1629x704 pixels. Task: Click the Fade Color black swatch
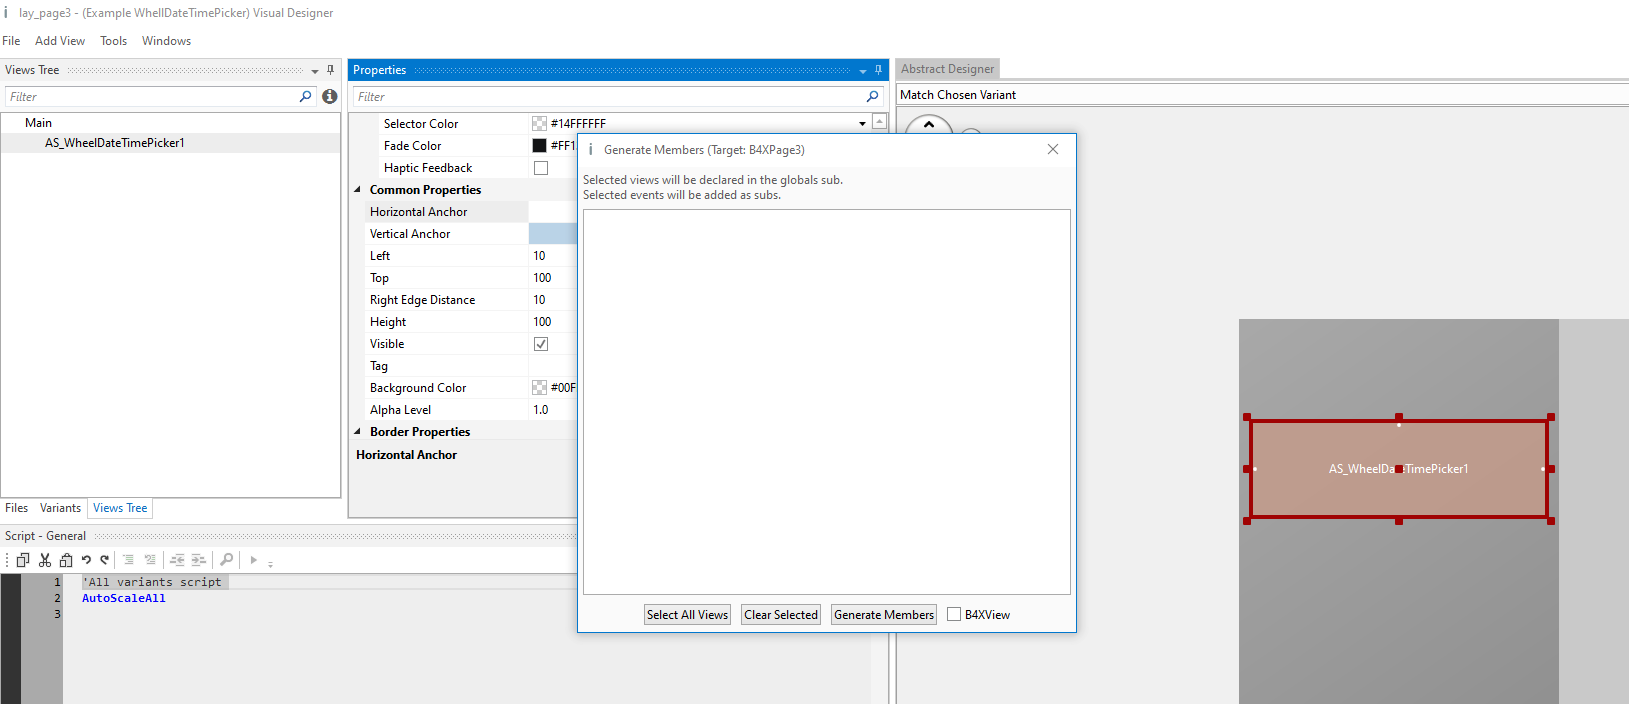coord(539,146)
